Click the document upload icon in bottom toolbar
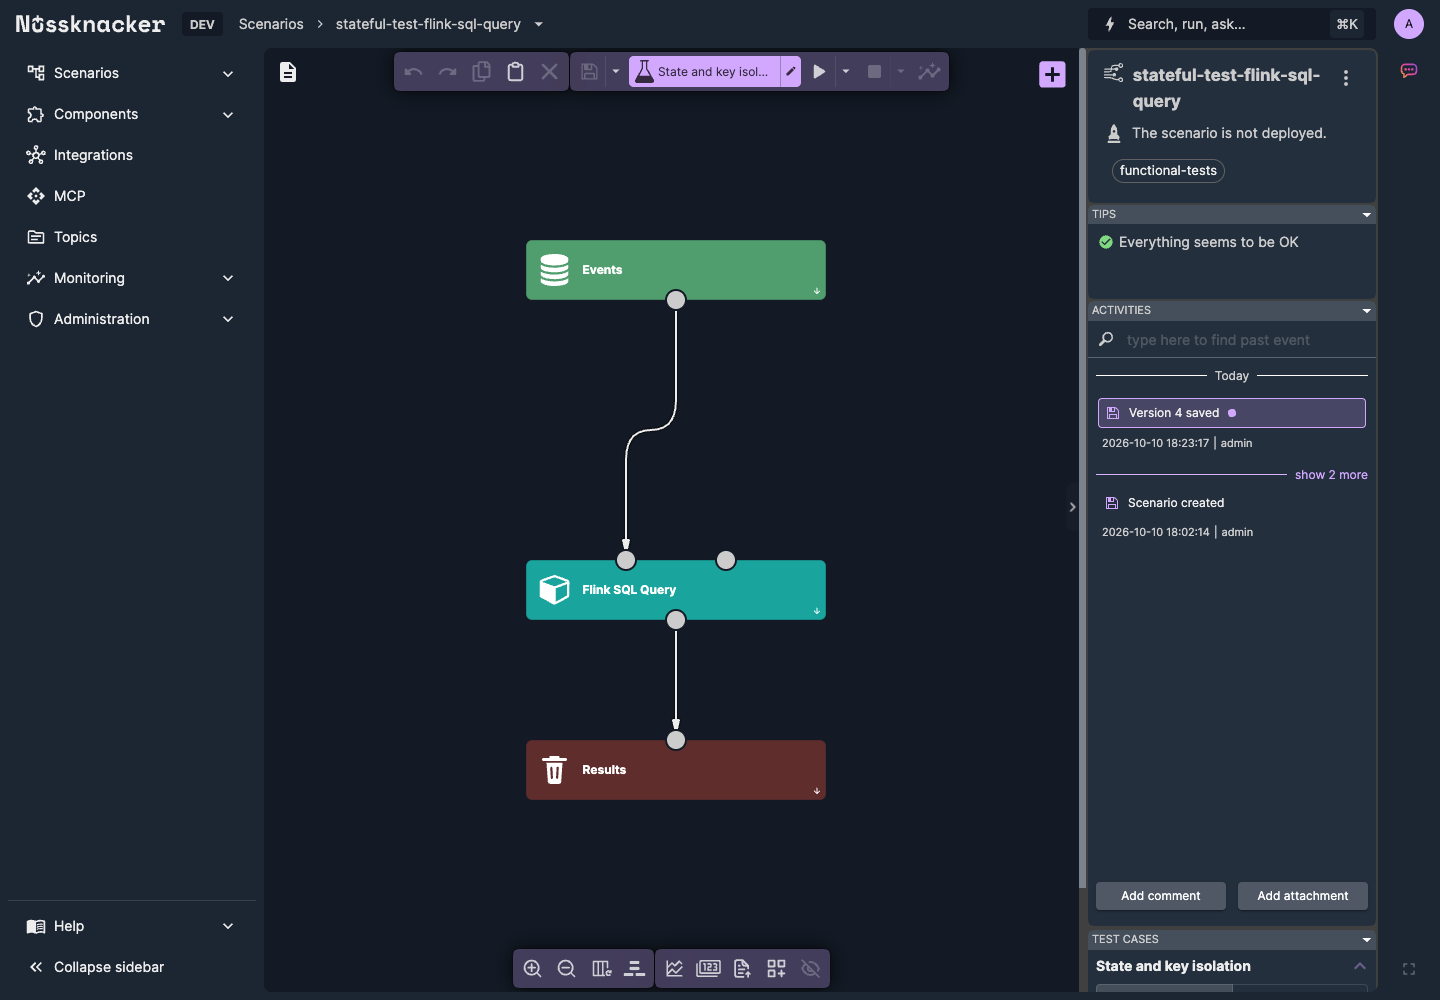This screenshot has height=1000, width=1440. click(x=743, y=968)
